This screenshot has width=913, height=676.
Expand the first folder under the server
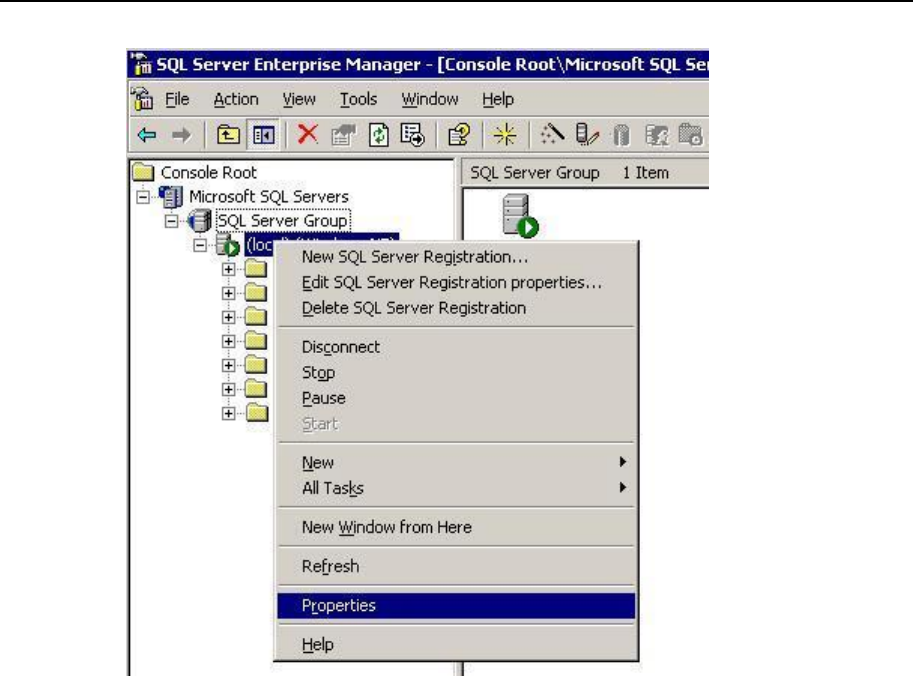click(229, 269)
